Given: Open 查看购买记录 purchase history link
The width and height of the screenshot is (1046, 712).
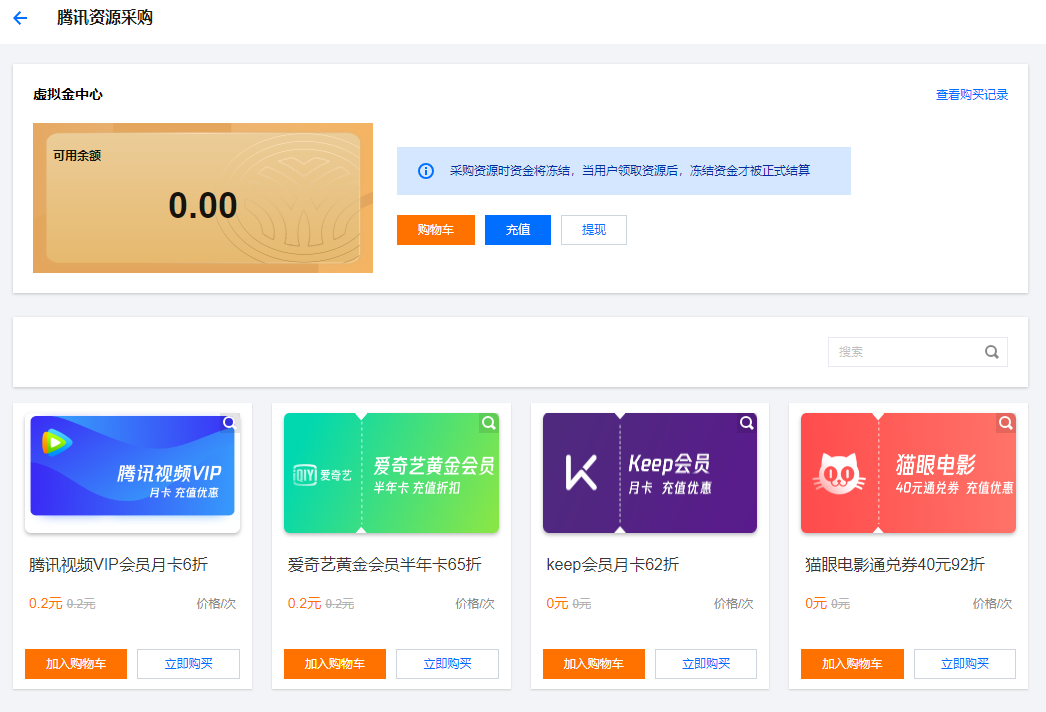Looking at the screenshot, I should [972, 95].
